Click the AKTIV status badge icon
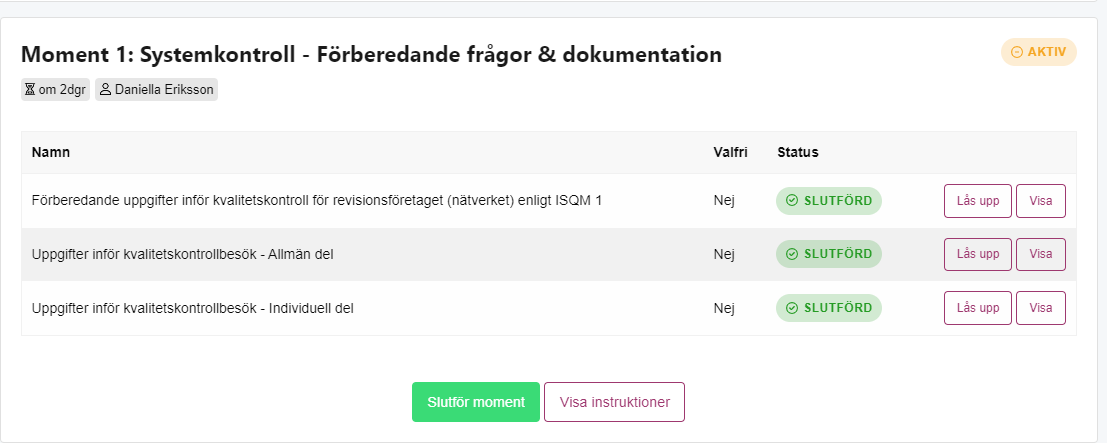The width and height of the screenshot is (1107, 443). point(1017,52)
